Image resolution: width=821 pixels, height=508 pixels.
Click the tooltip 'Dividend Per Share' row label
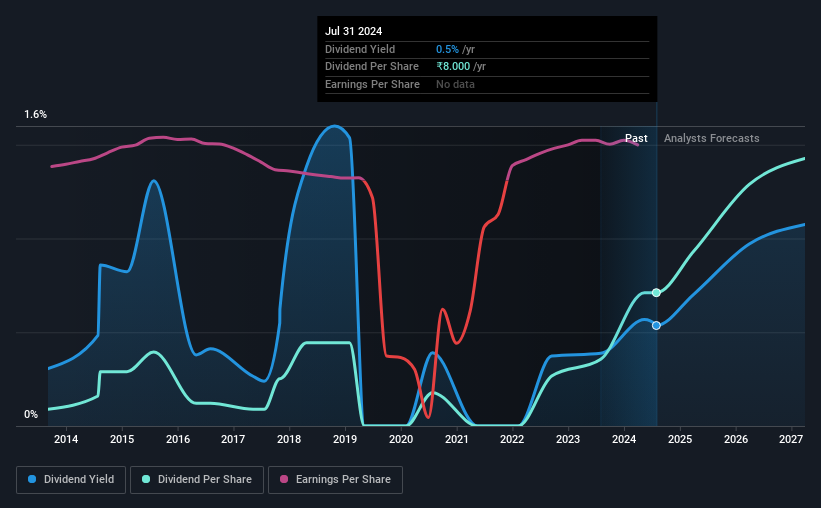[372, 67]
